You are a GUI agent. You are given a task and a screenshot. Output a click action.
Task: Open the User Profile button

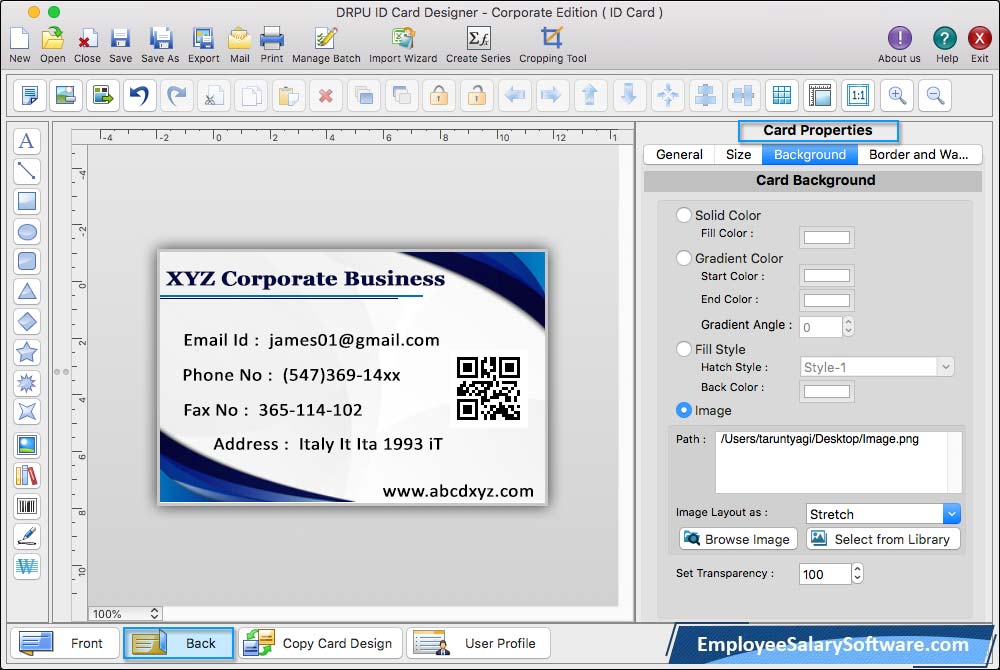(x=478, y=643)
